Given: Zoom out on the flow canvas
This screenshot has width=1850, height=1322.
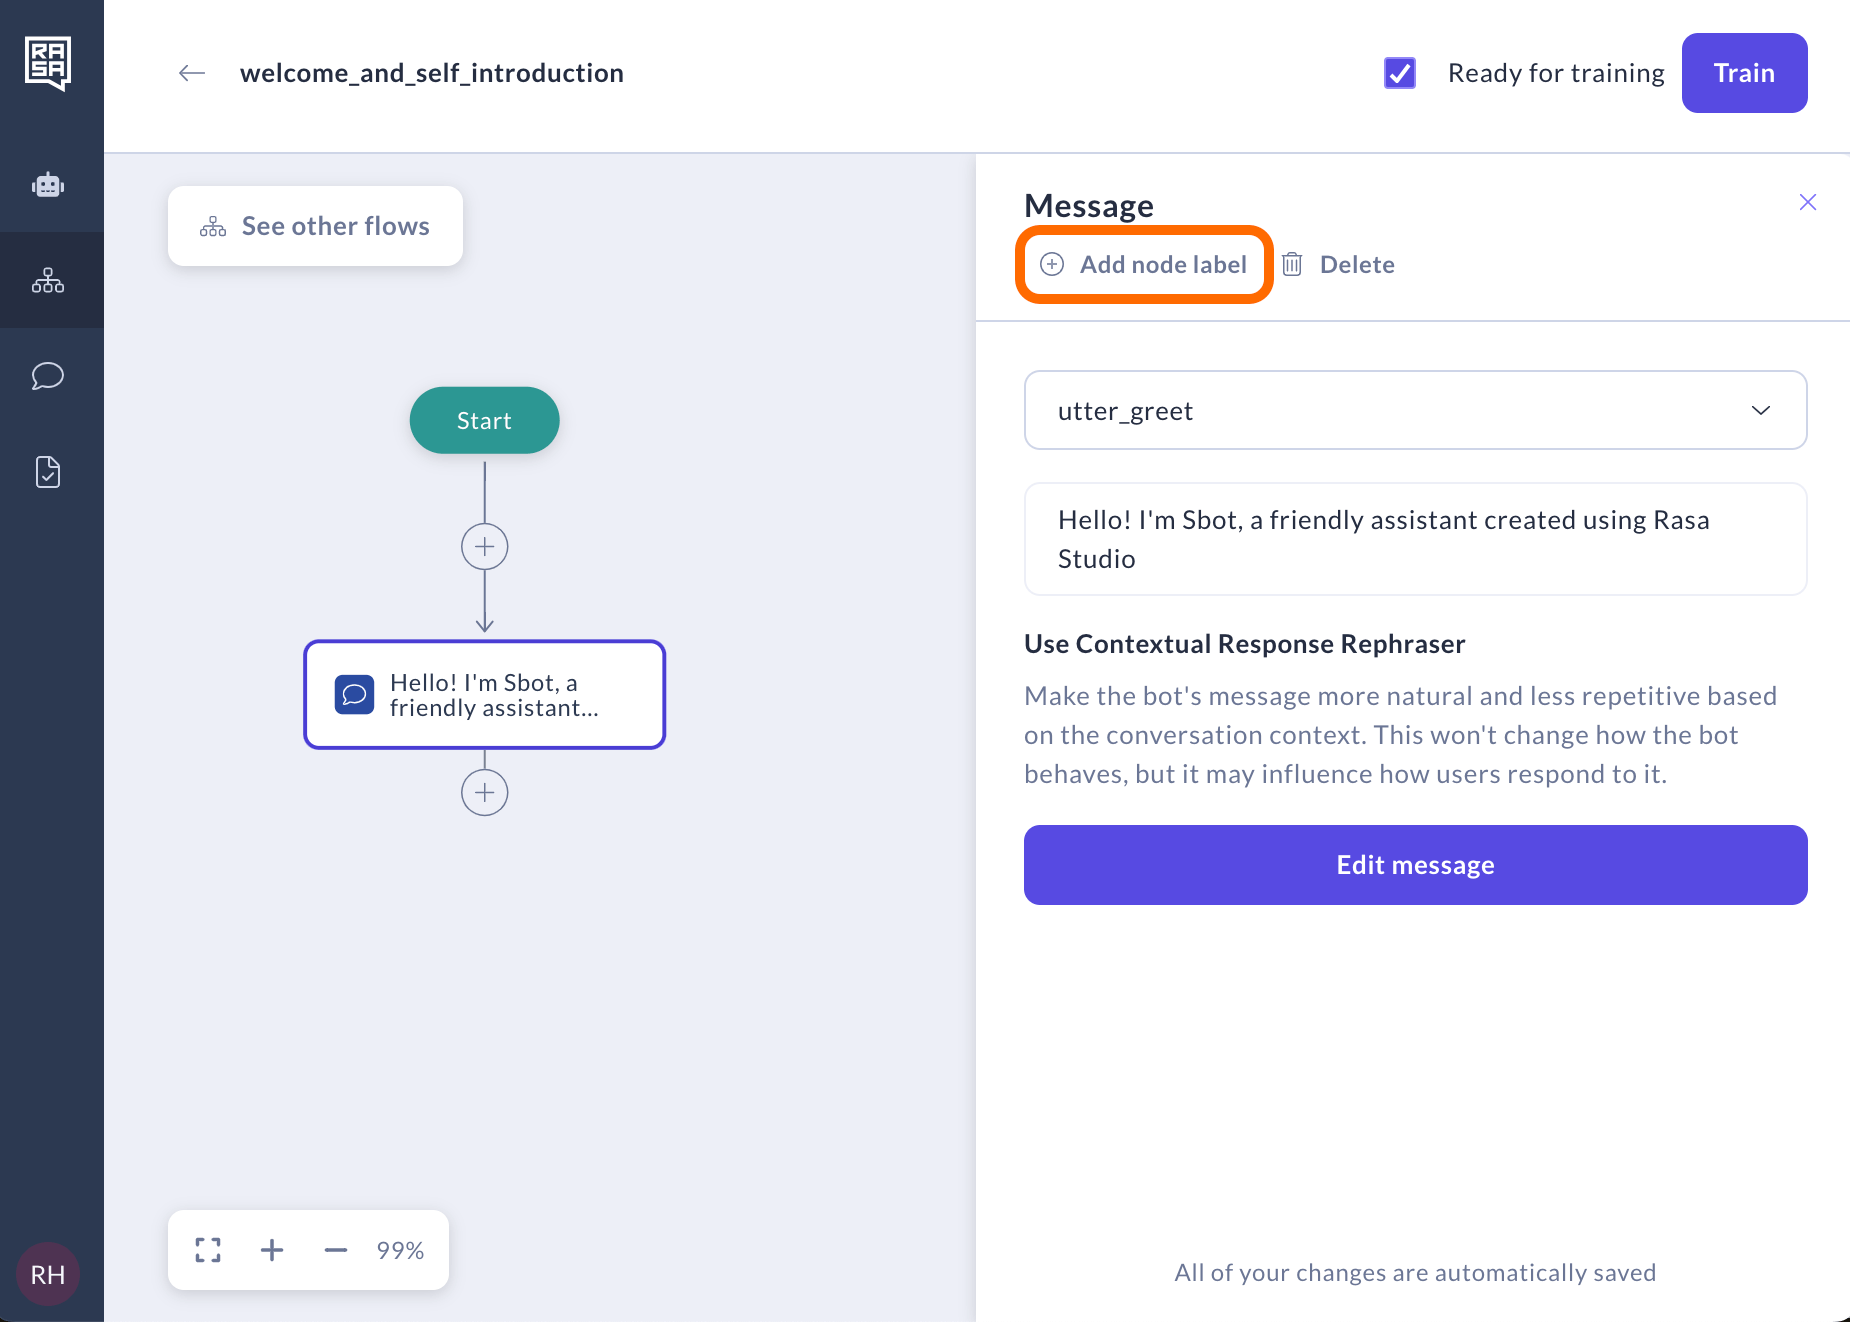Looking at the screenshot, I should [x=336, y=1250].
